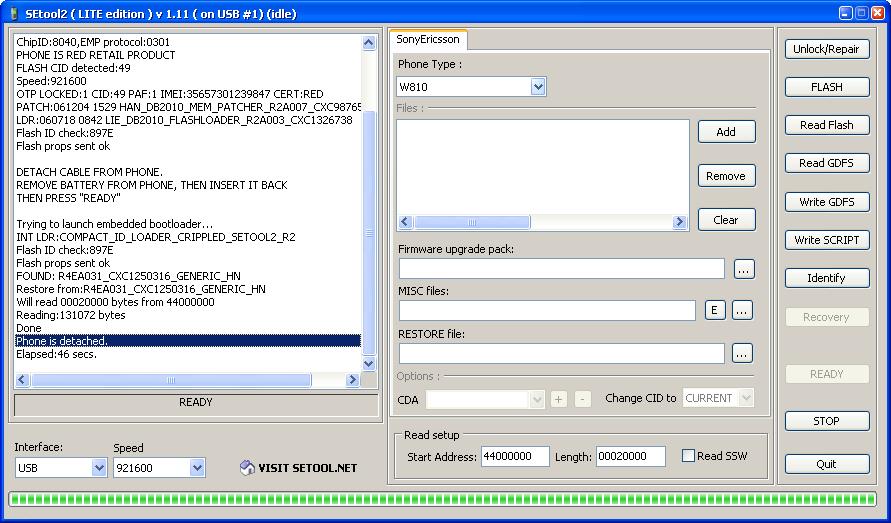Click the Files list scroll-right arrow
Viewport: 891px width, 523px height.
tap(679, 222)
